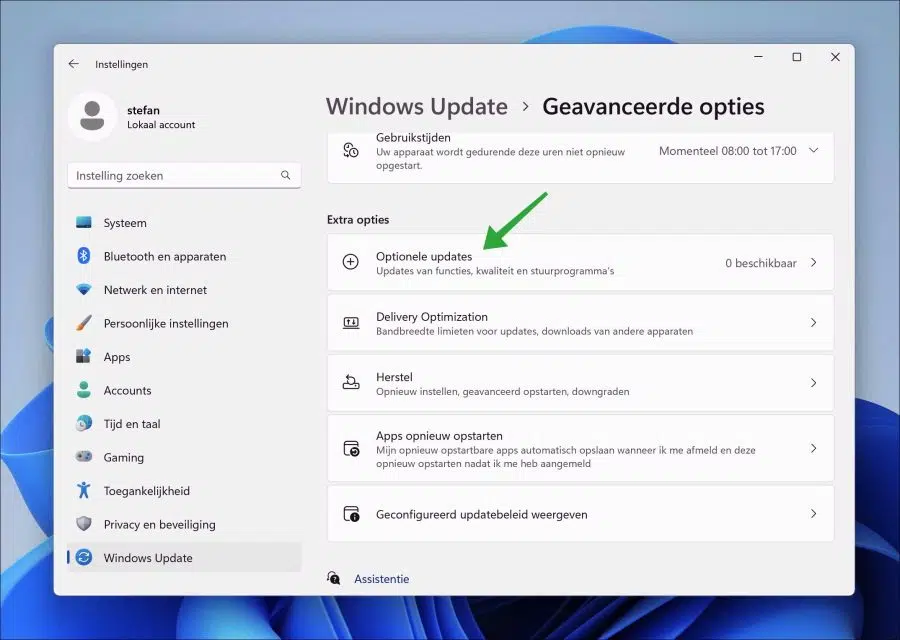Click the search magnifier icon

(285, 175)
